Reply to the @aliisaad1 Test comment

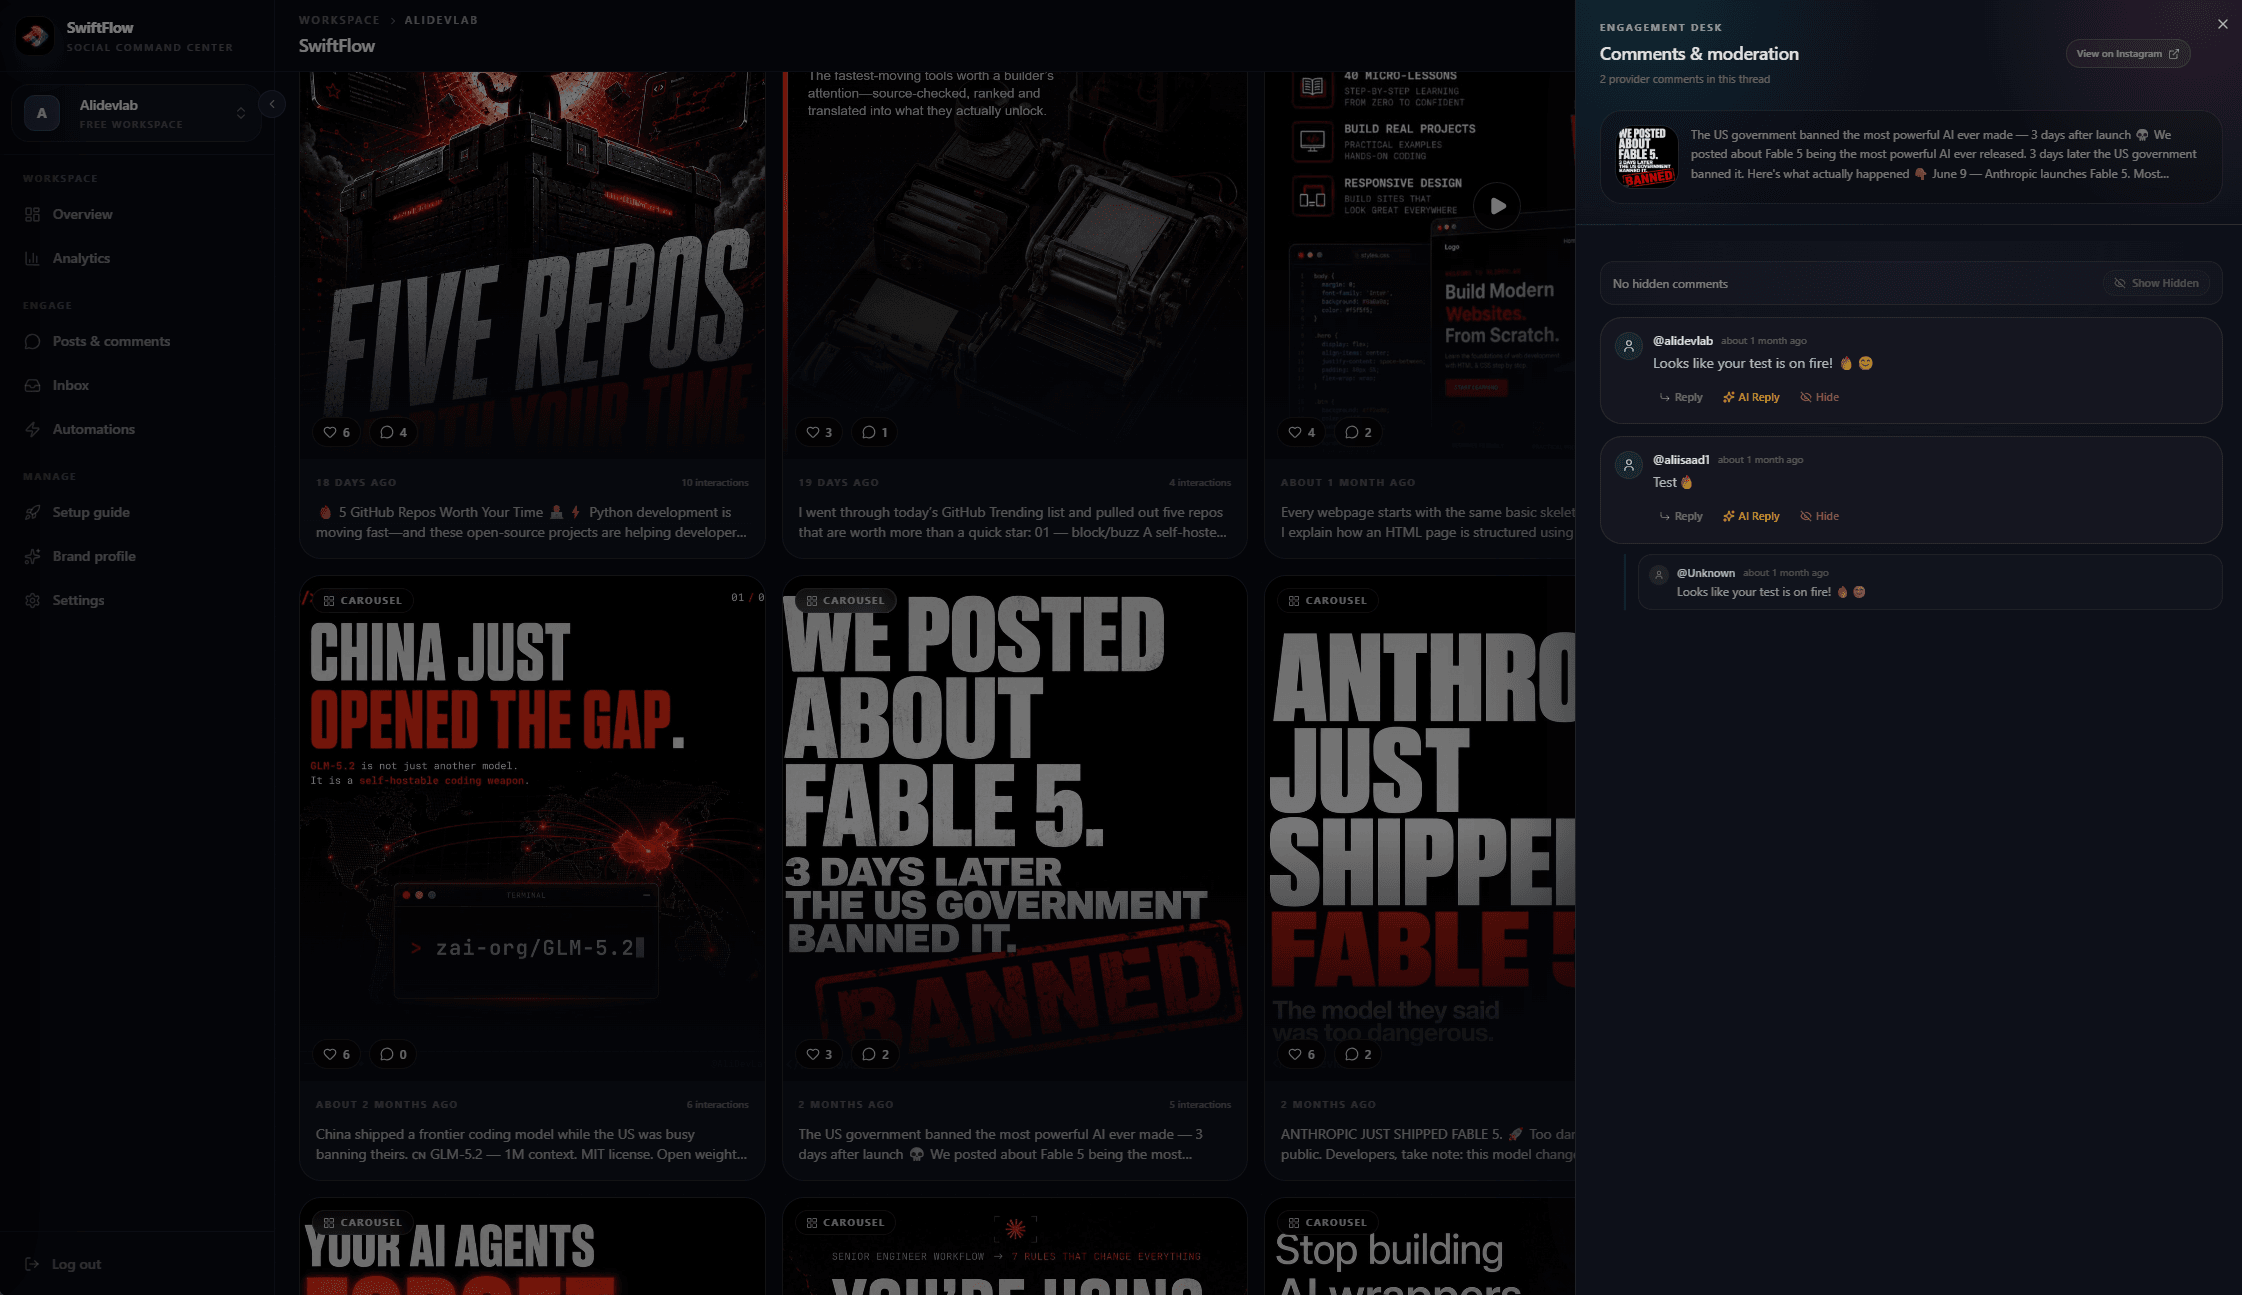click(1681, 516)
